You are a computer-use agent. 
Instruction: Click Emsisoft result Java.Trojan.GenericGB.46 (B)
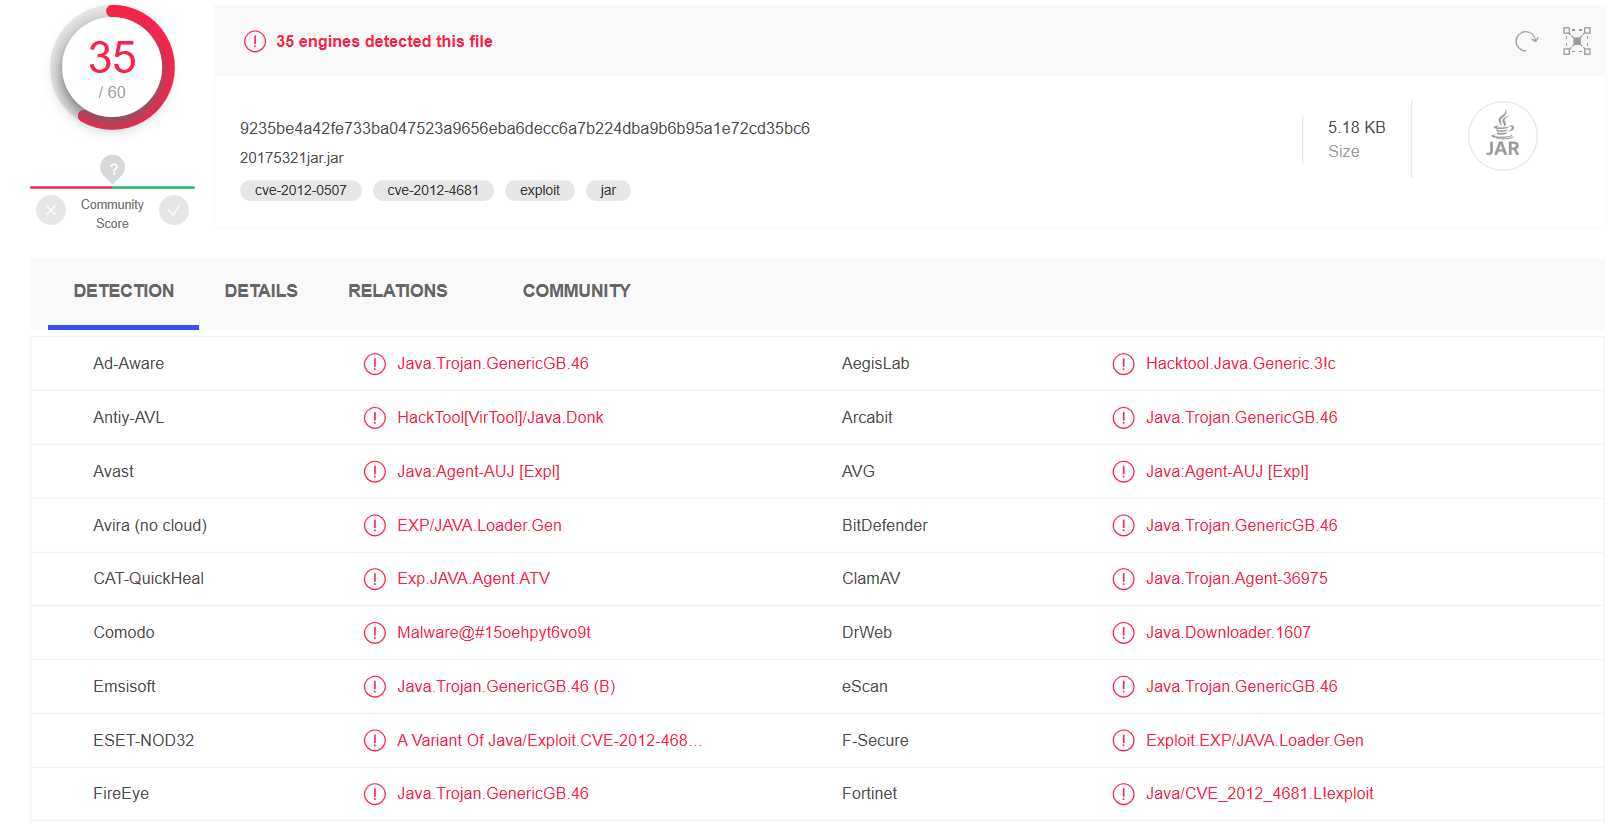[506, 687]
